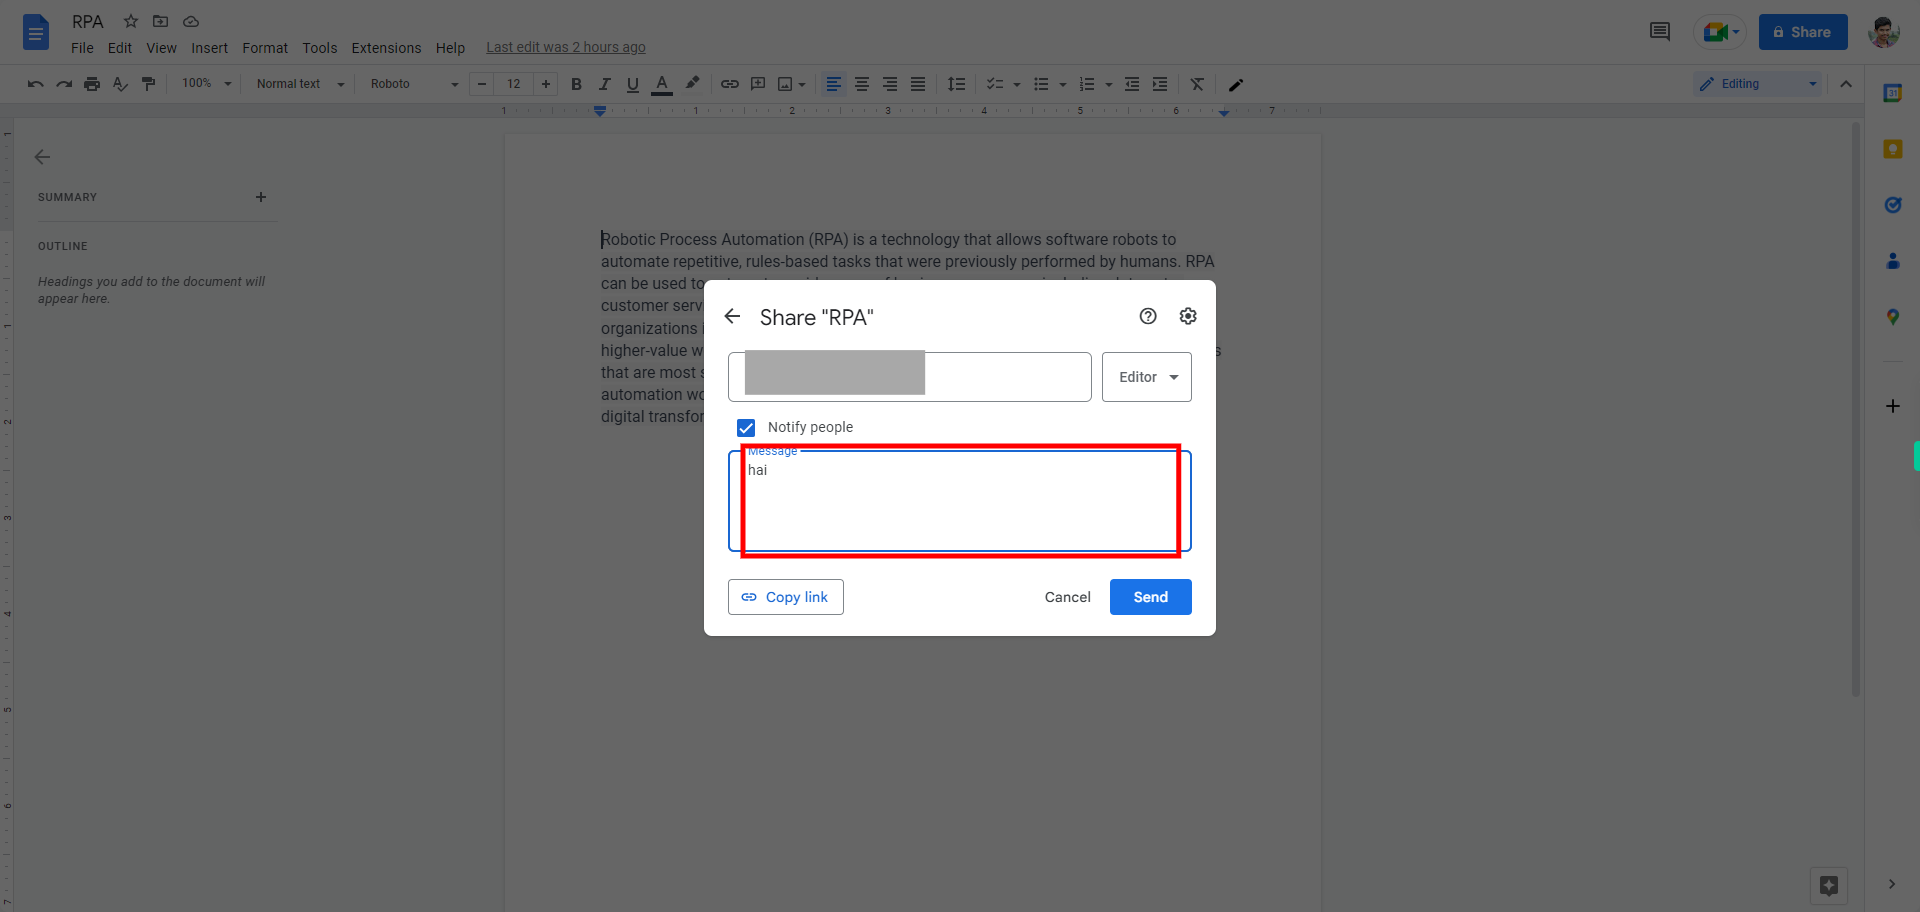Screen dimensions: 1920x912
Task: Click the add summary plus icon
Action: pyautogui.click(x=261, y=197)
